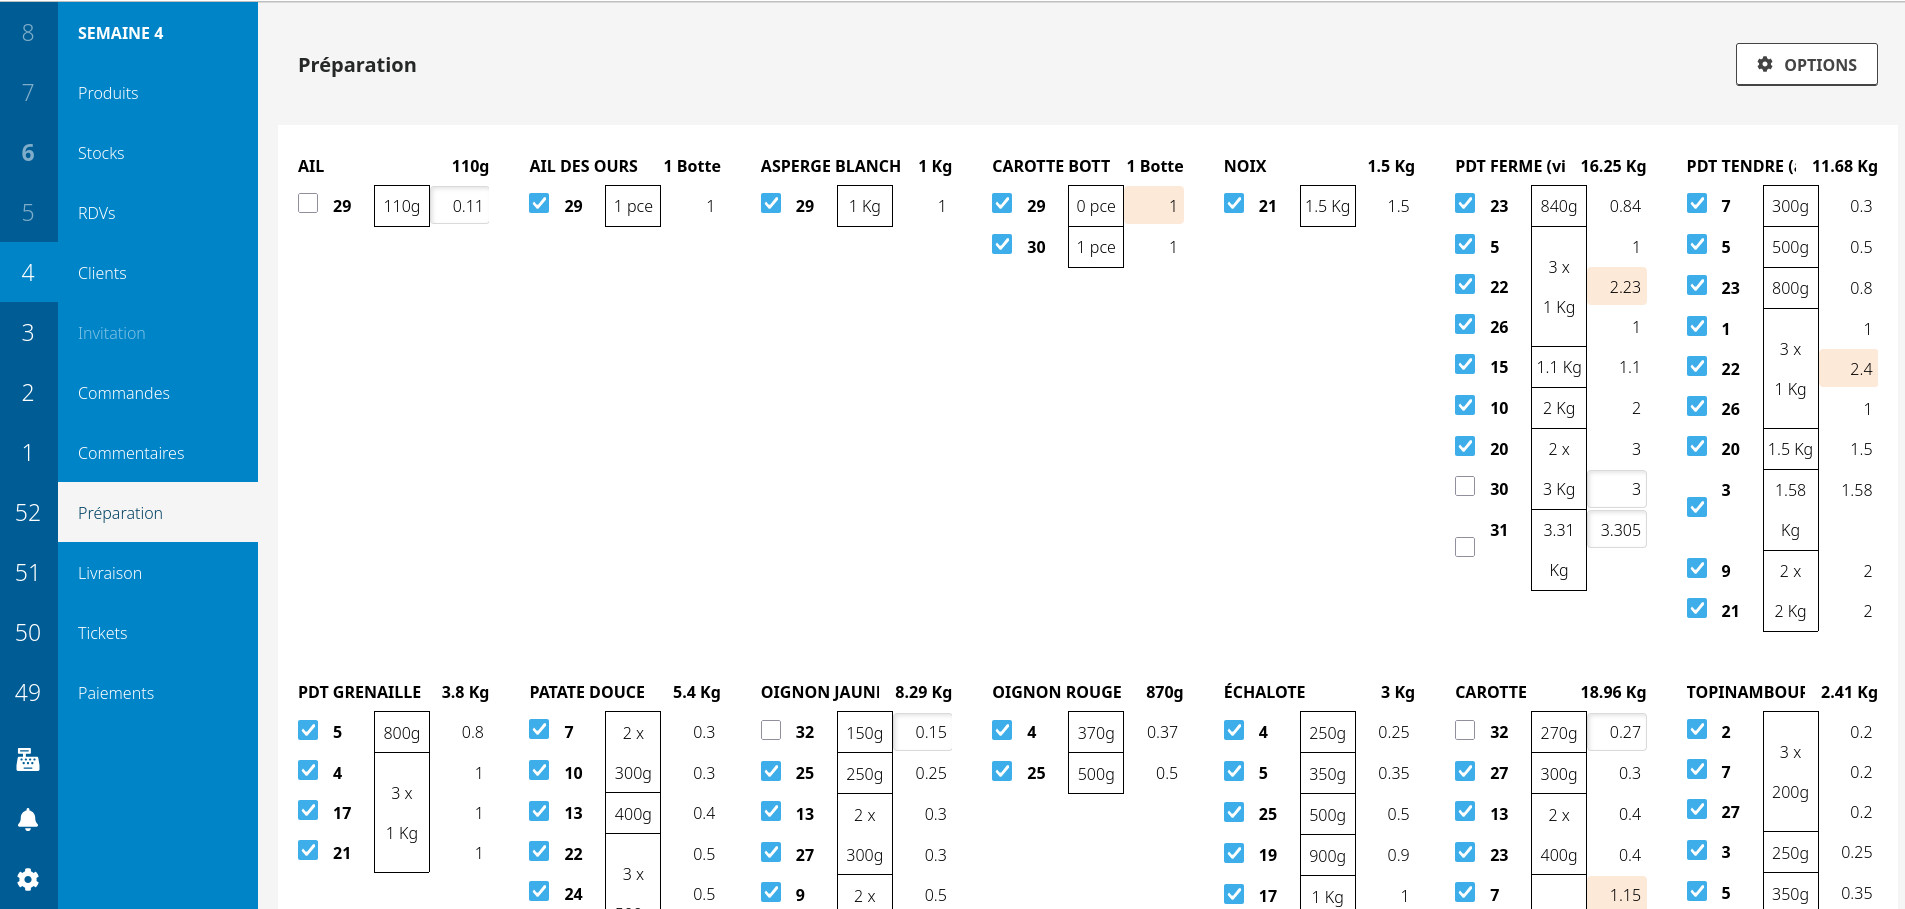The height and width of the screenshot is (909, 1905).
Task: Enable the OIGNON JAUNE checkbox for client 32
Action: point(771,731)
